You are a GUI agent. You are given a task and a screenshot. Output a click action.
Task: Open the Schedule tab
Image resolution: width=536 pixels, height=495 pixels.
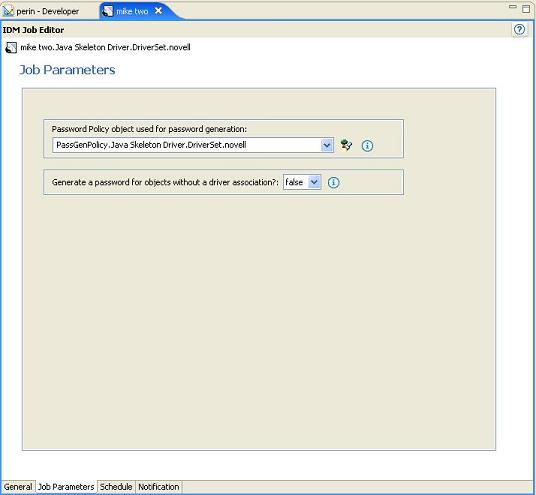pos(116,487)
